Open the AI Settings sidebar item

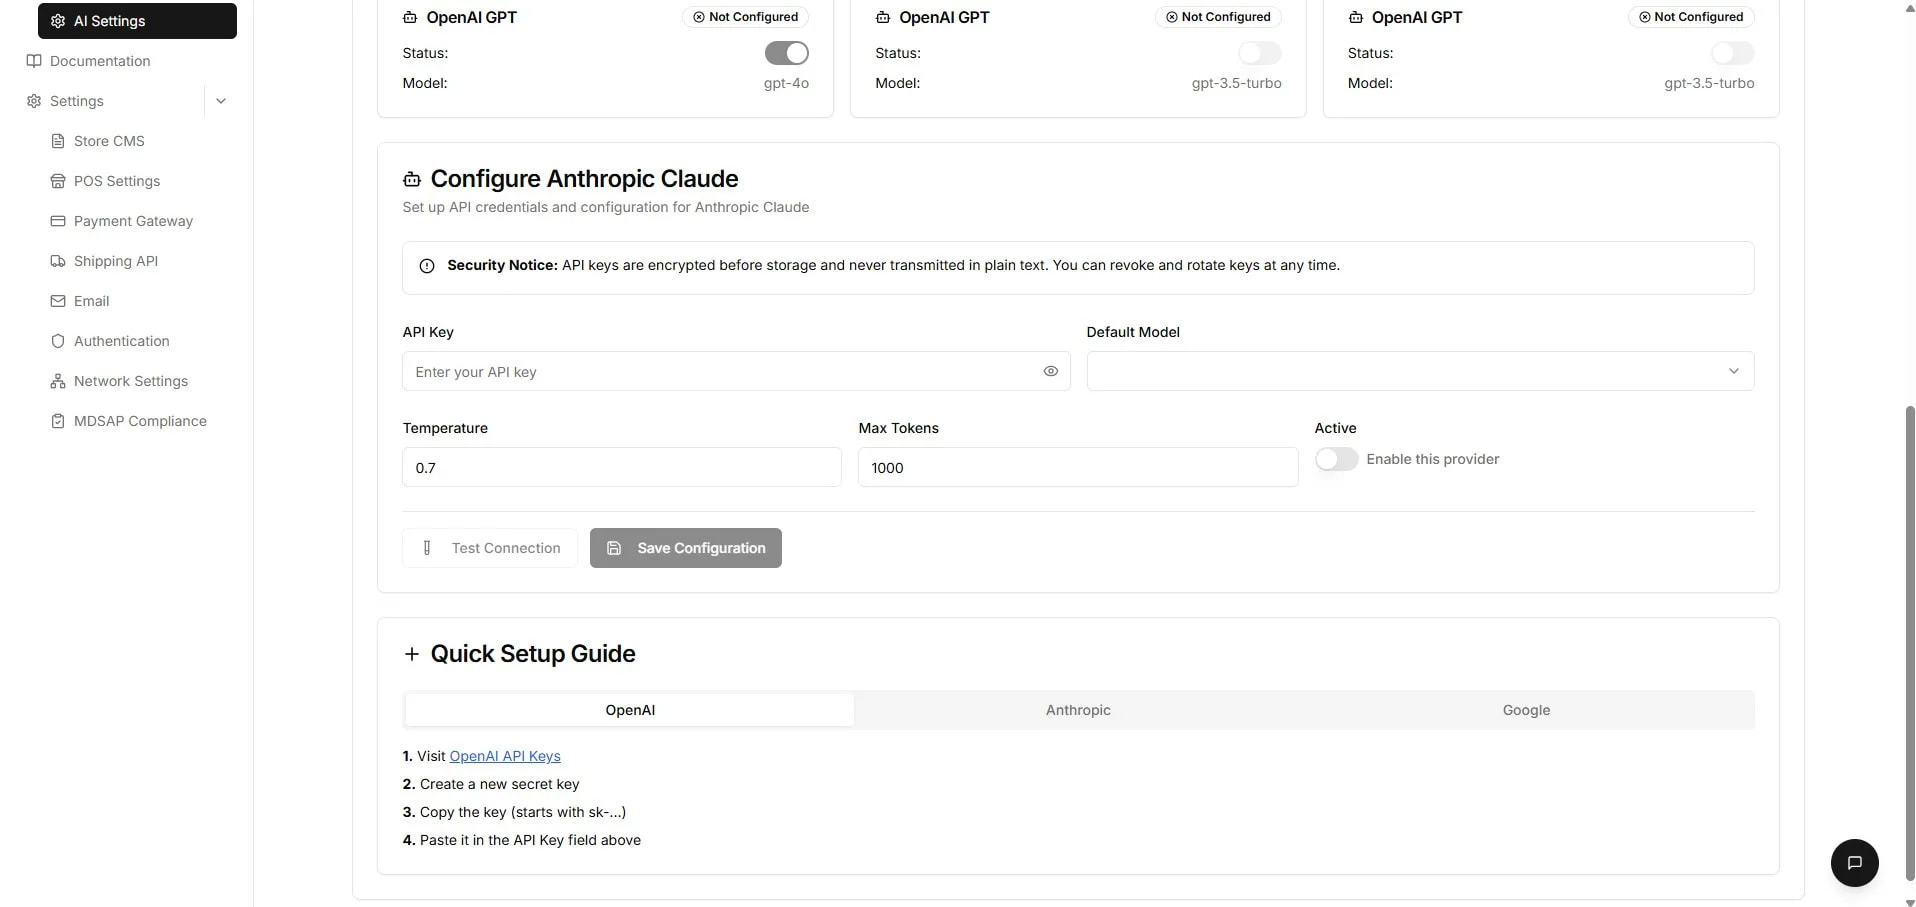(x=137, y=21)
